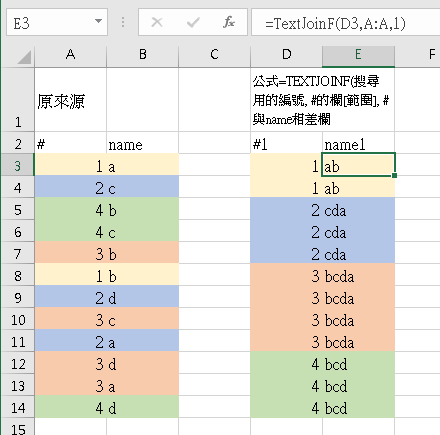This screenshot has width=440, height=435.
Task: Select row 2 header
Action: click(x=18, y=143)
